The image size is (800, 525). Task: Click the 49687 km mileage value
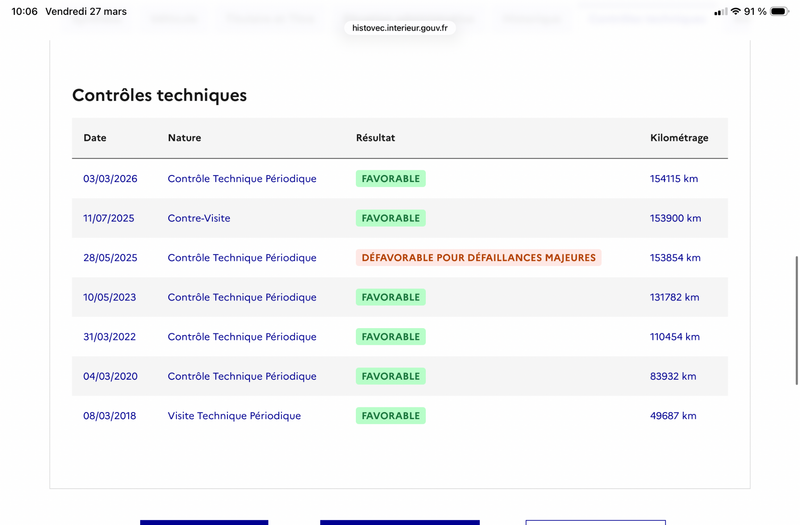[x=673, y=416]
